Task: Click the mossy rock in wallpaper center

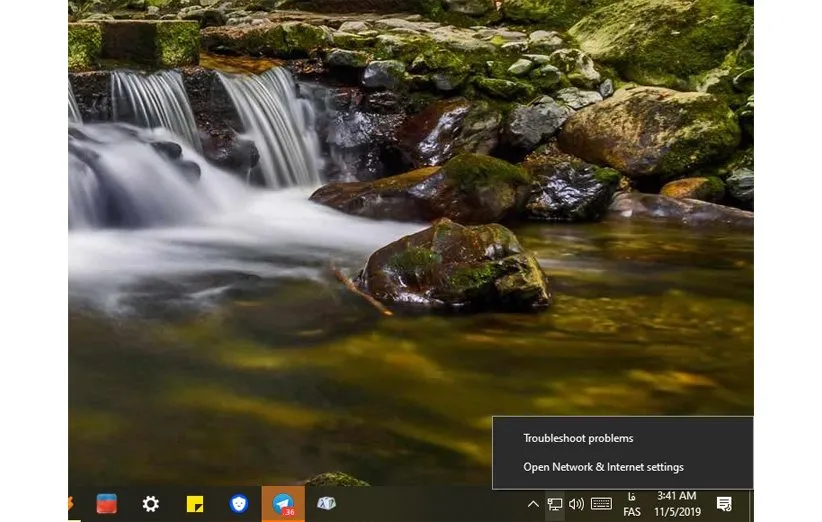Action: click(x=455, y=265)
